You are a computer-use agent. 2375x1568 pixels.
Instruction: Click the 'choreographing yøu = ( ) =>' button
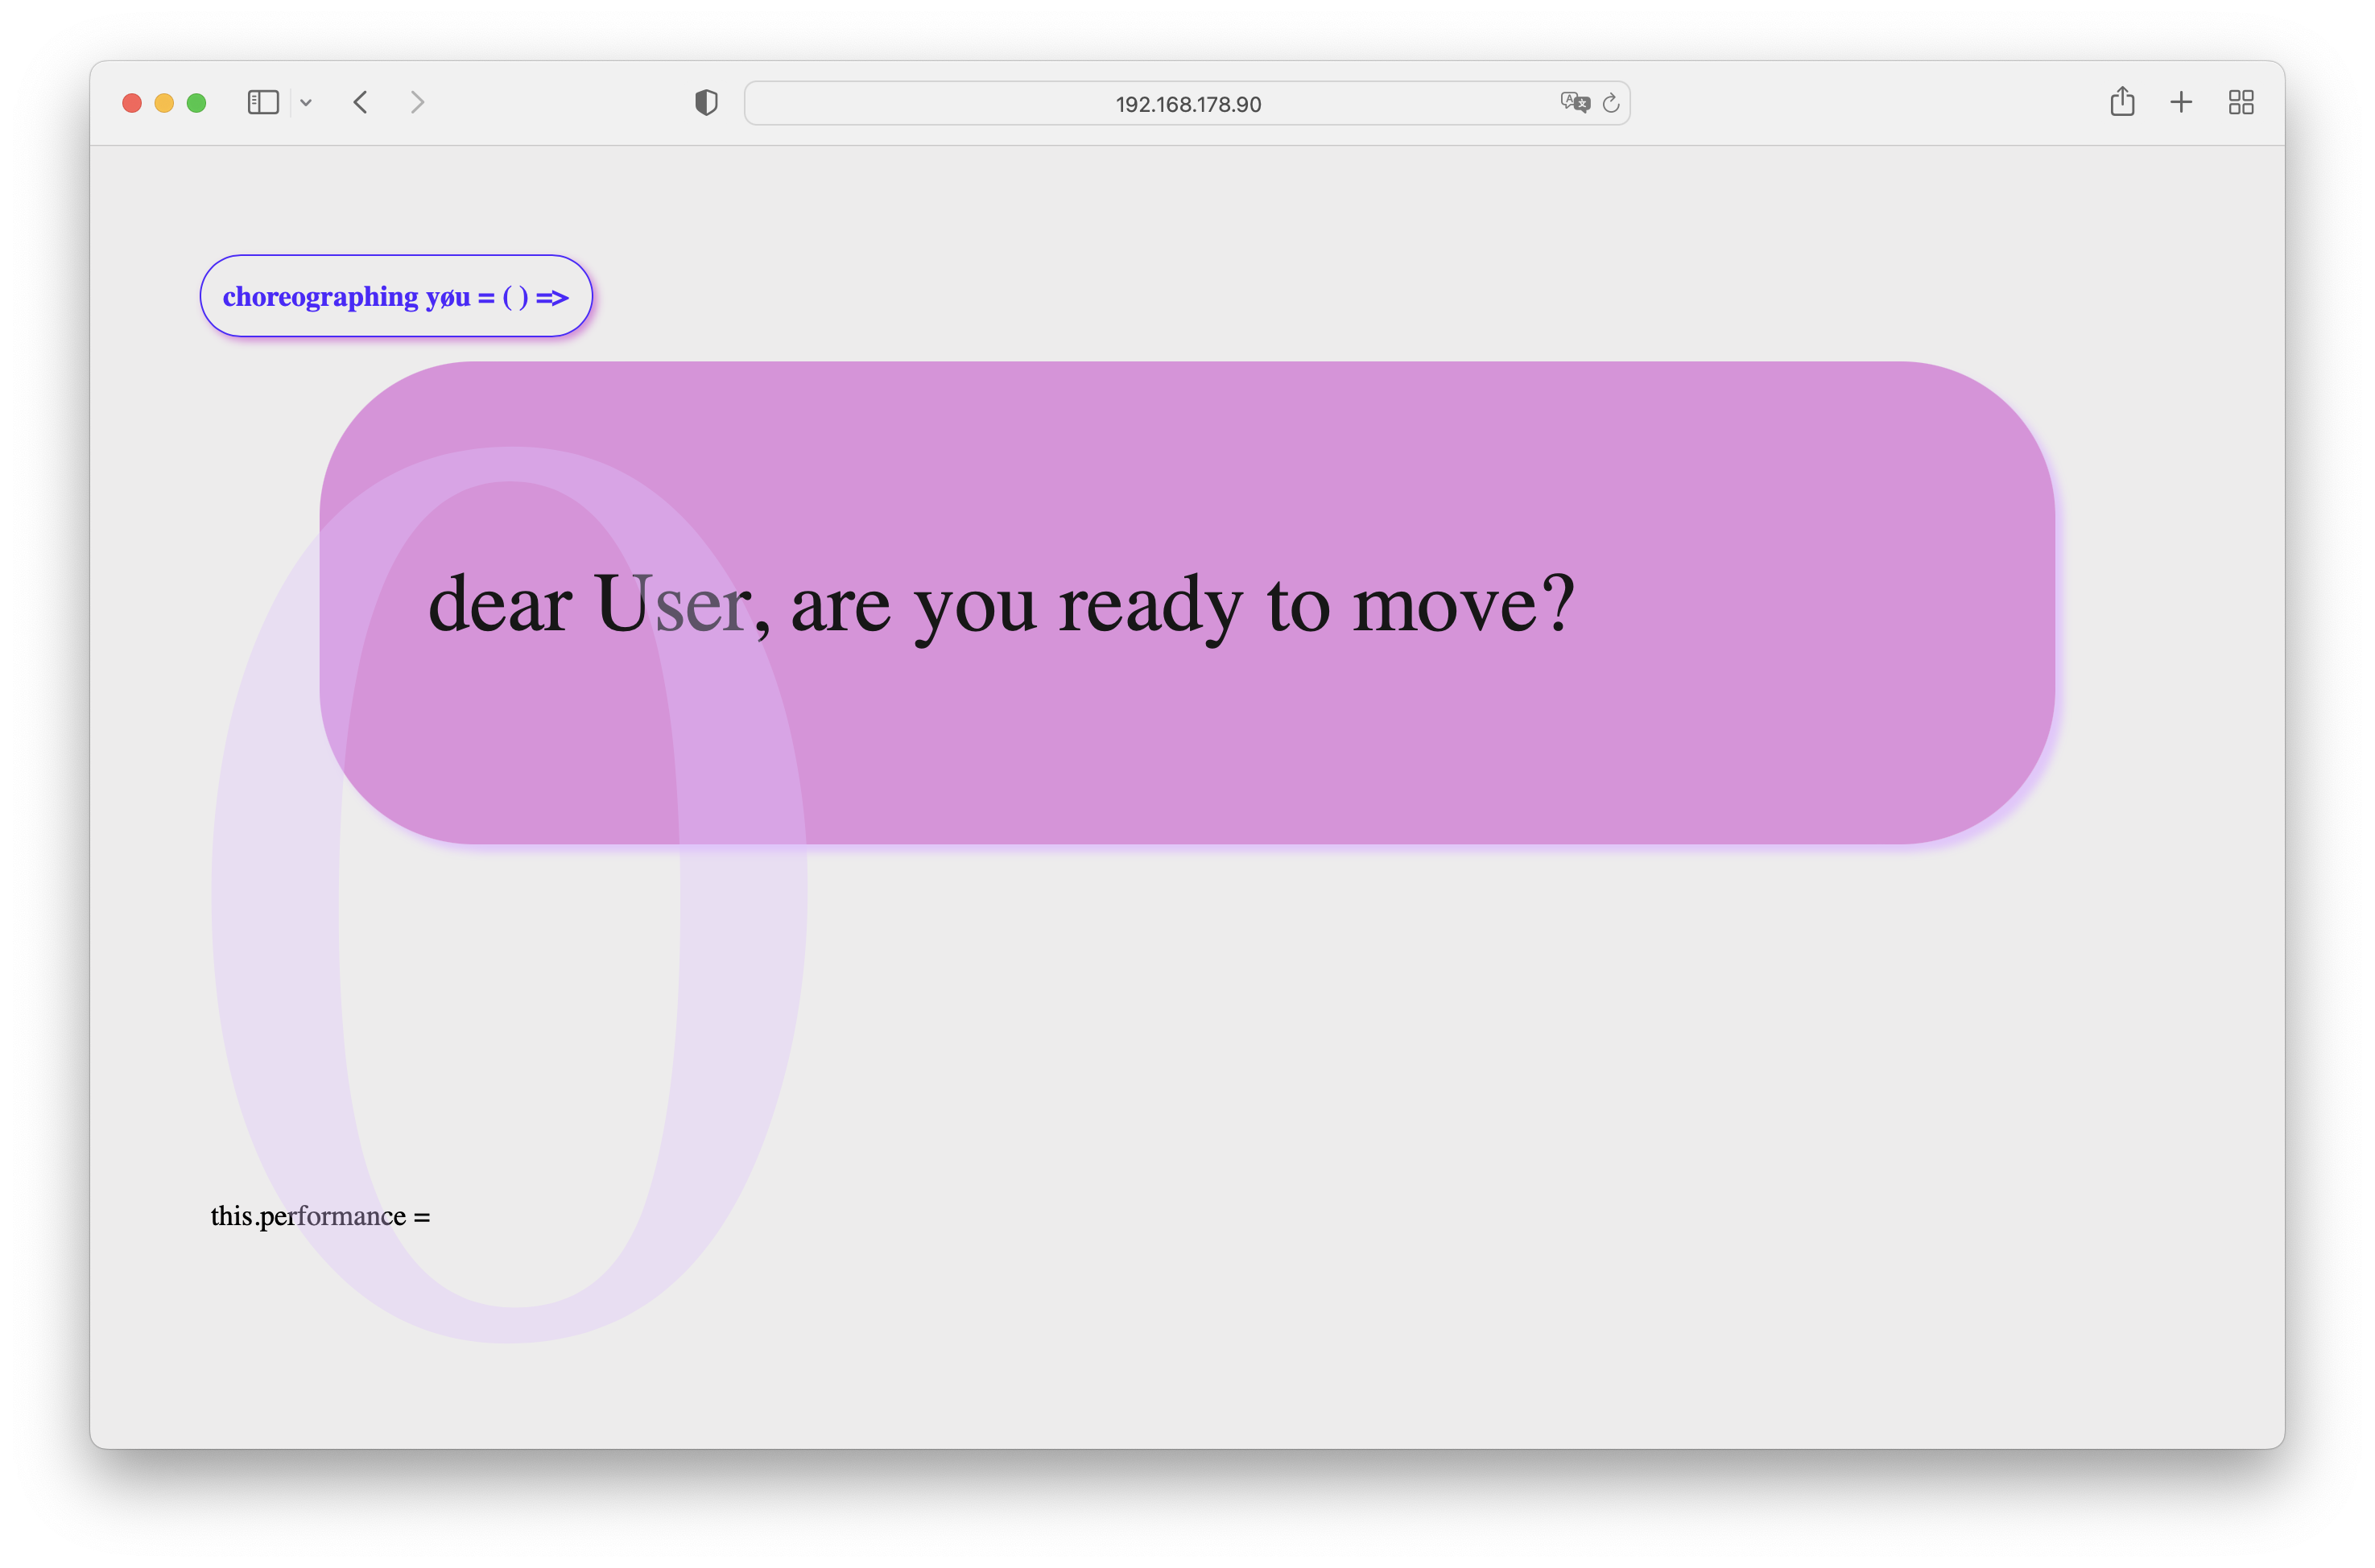(x=396, y=296)
